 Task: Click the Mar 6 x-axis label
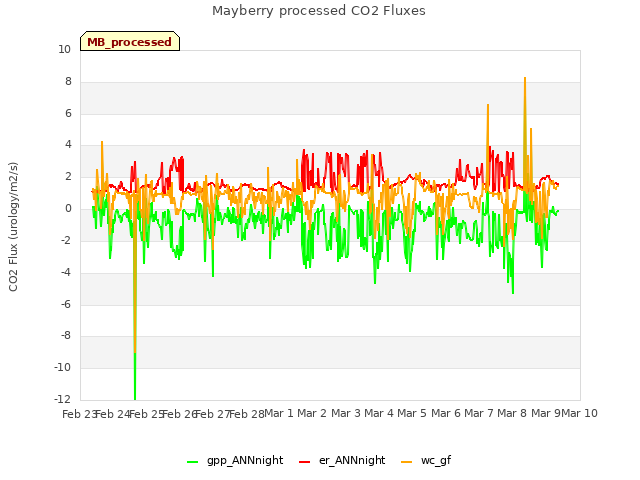click(446, 413)
